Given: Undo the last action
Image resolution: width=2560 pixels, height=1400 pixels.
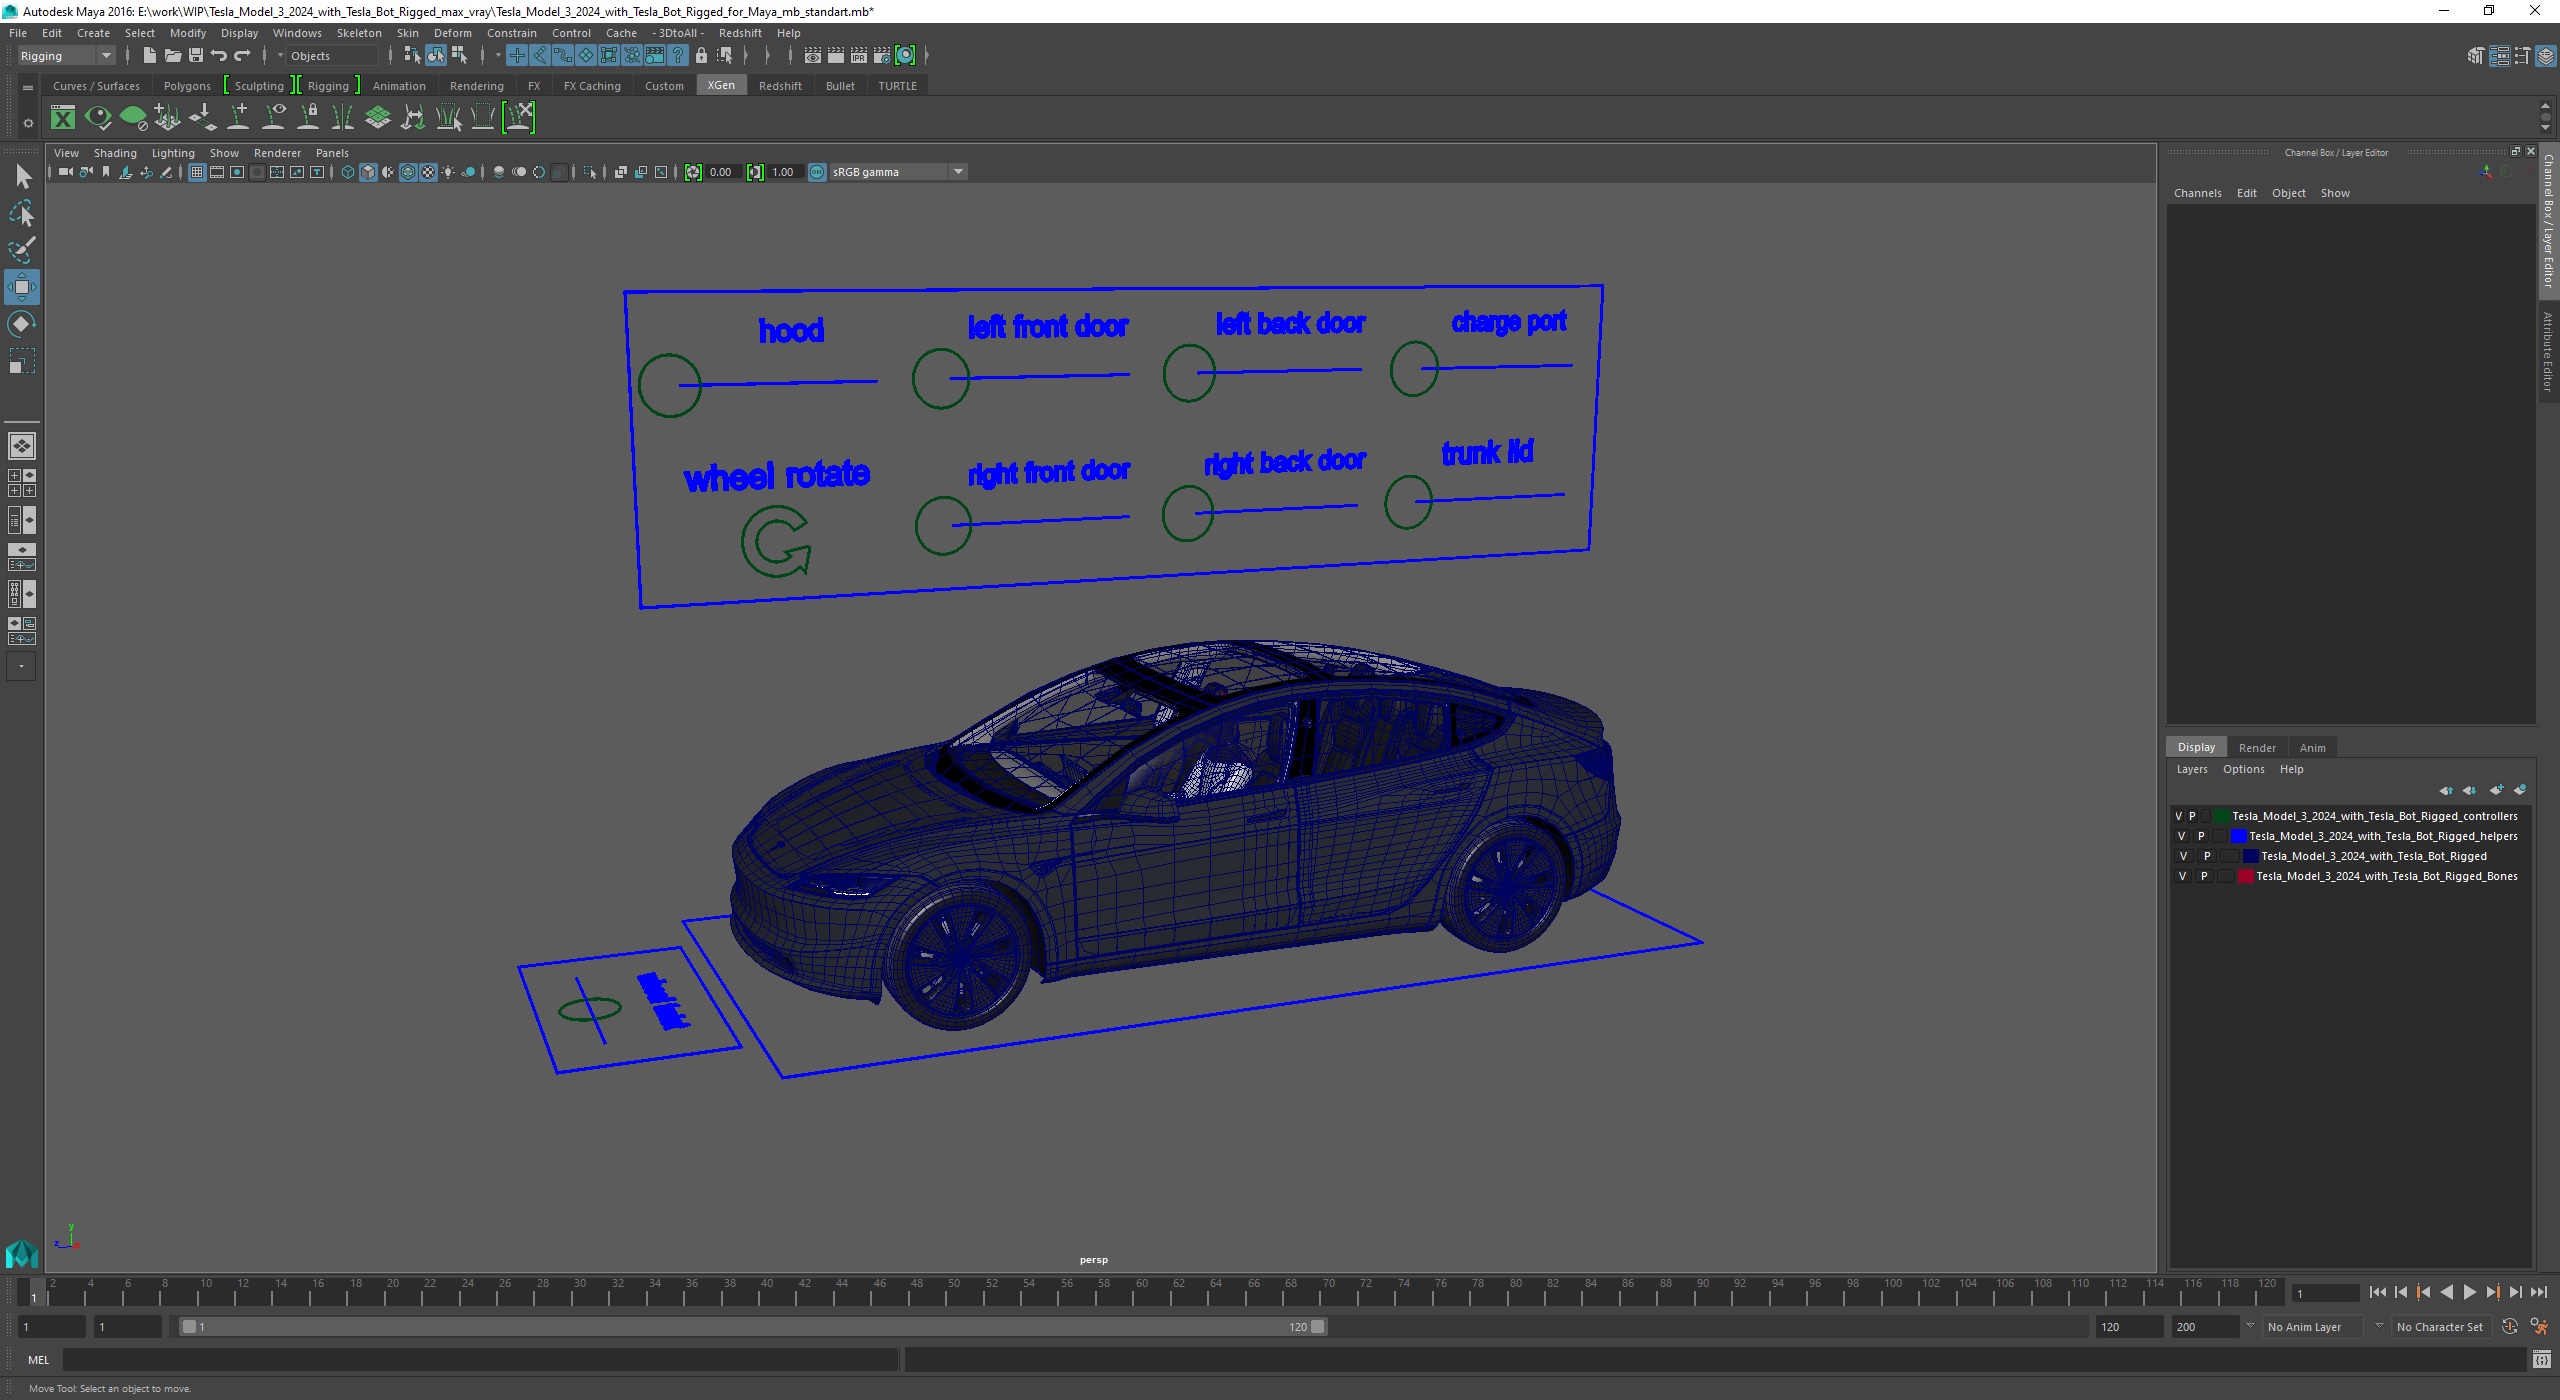Looking at the screenshot, I should pos(219,56).
